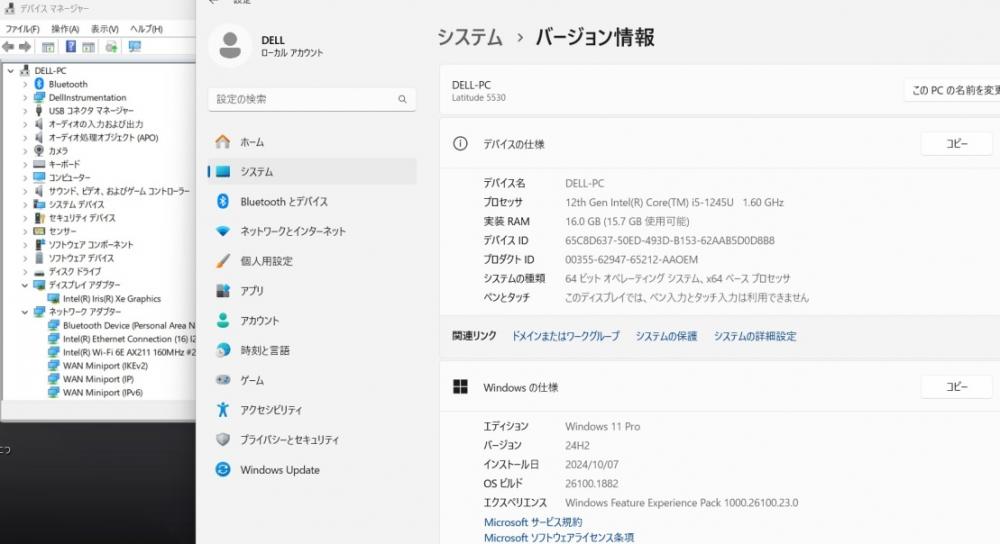Open 個人用設定 personalization settings

tap(312, 261)
